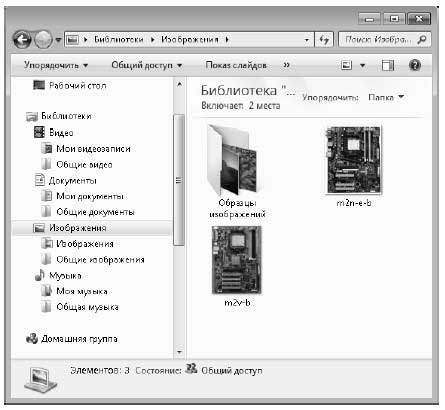Open the Help question mark icon
445x410 pixels.
click(x=415, y=65)
